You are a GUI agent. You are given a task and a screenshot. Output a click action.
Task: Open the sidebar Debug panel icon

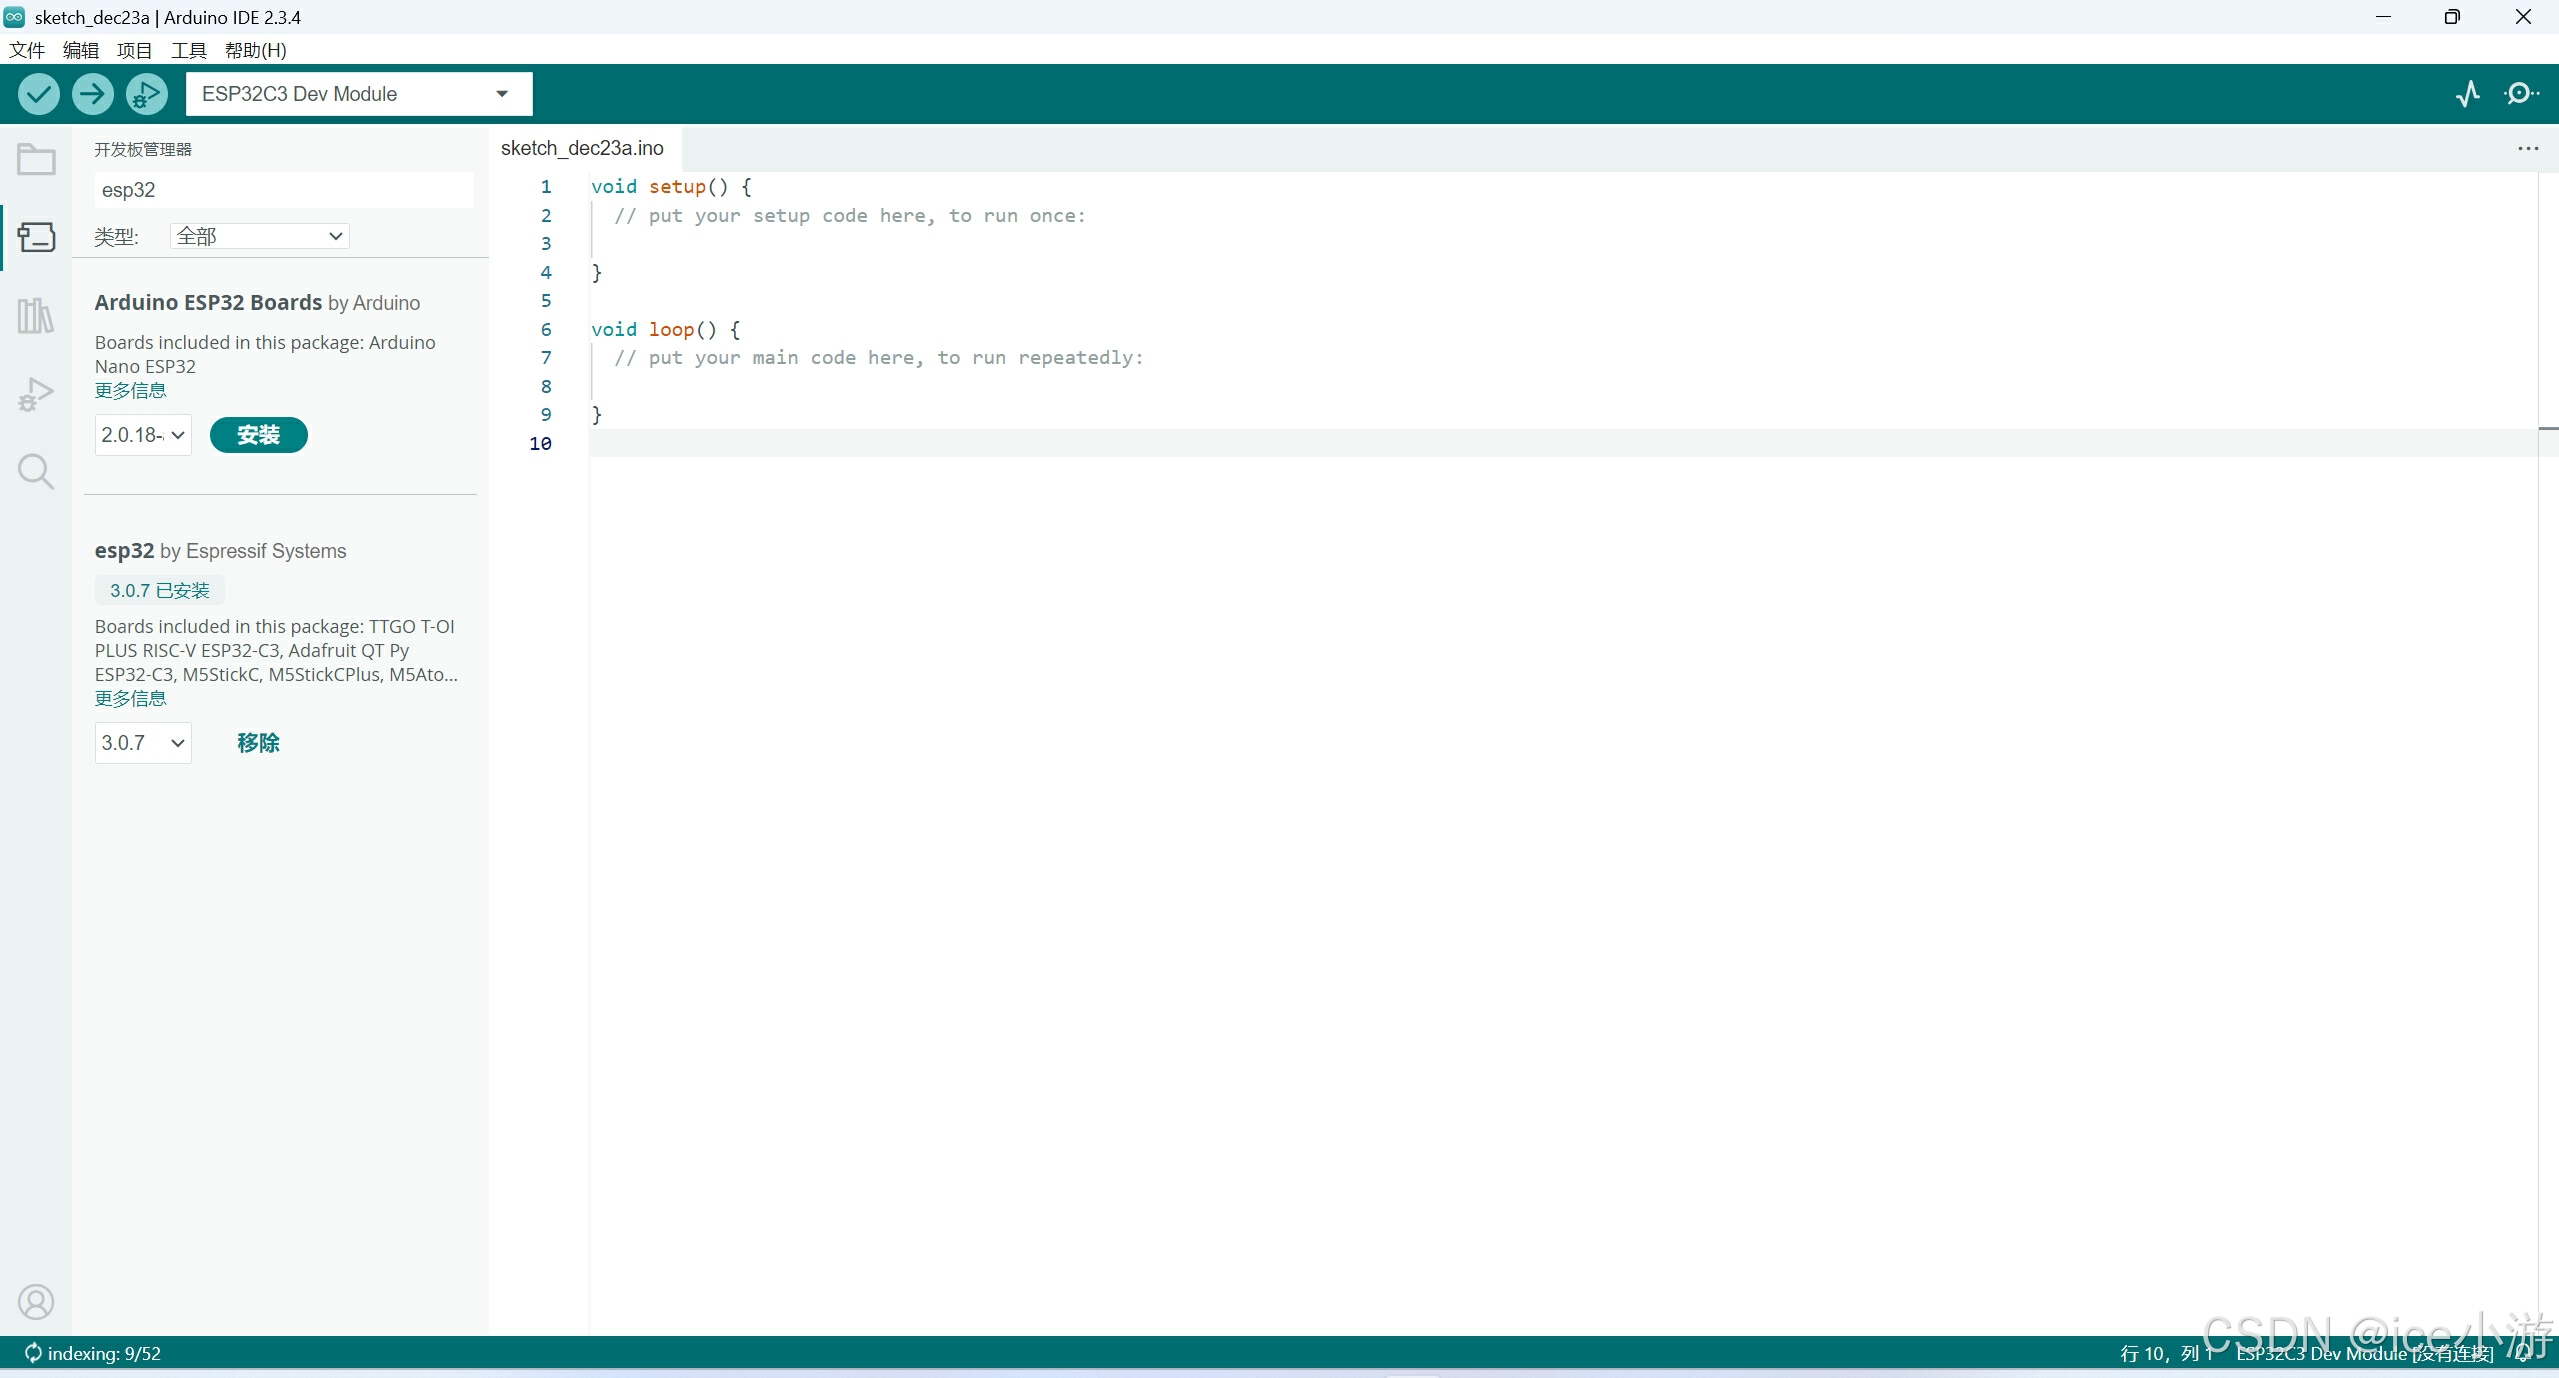pyautogui.click(x=36, y=394)
